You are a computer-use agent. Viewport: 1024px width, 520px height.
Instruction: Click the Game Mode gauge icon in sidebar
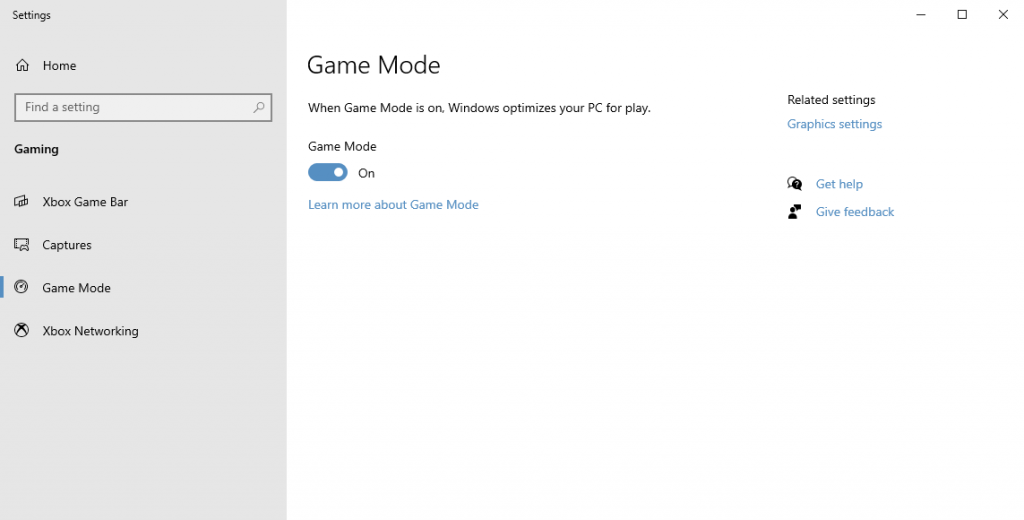[x=21, y=288]
